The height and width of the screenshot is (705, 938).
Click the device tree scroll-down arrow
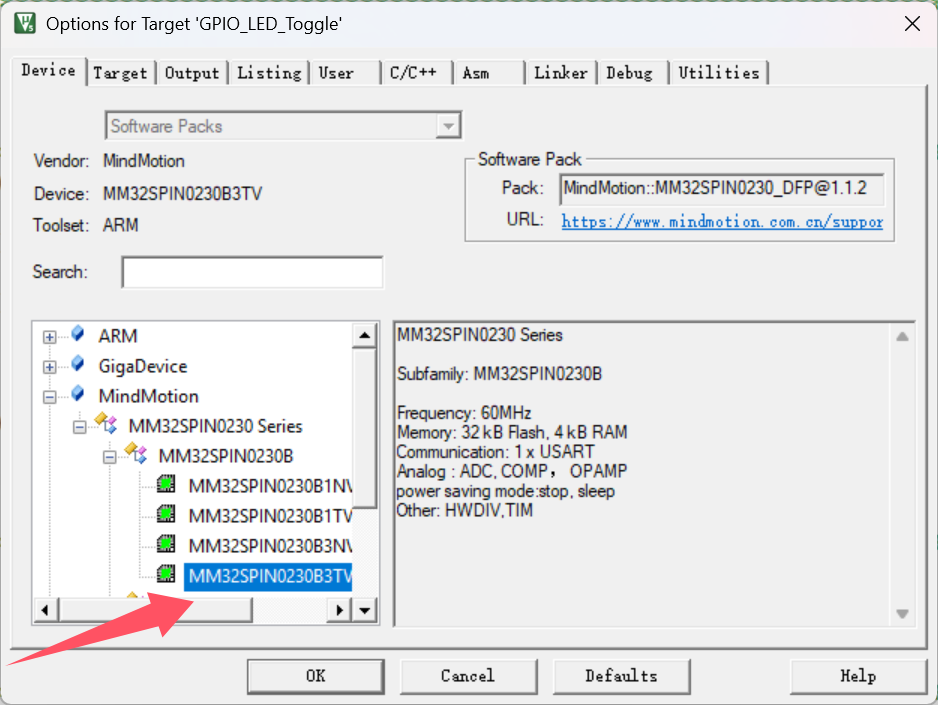tap(365, 609)
